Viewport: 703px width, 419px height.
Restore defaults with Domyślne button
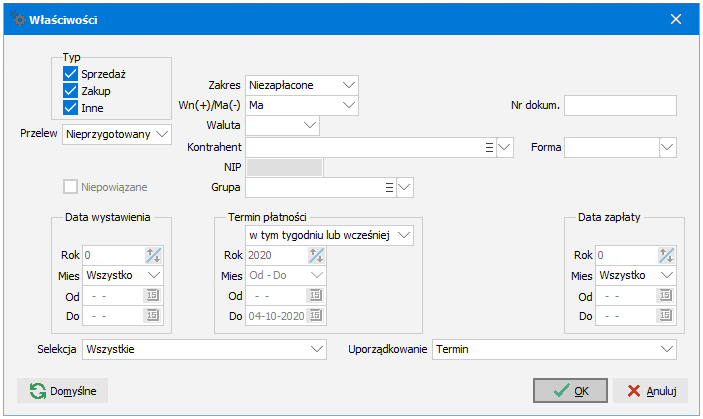click(x=62, y=391)
